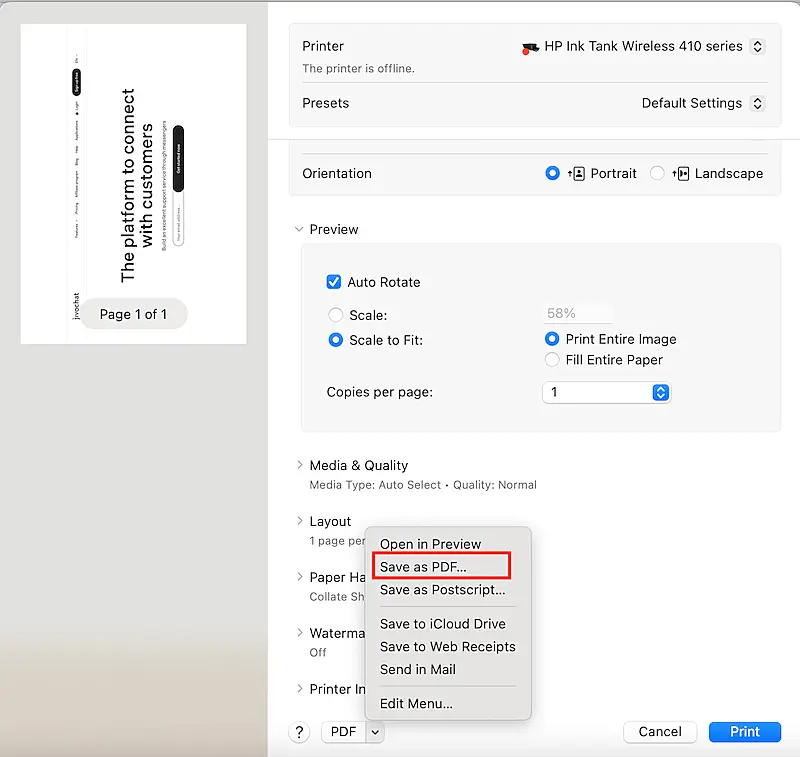This screenshot has width=800, height=757.
Task: Select the Scale radio button
Action: tap(335, 313)
